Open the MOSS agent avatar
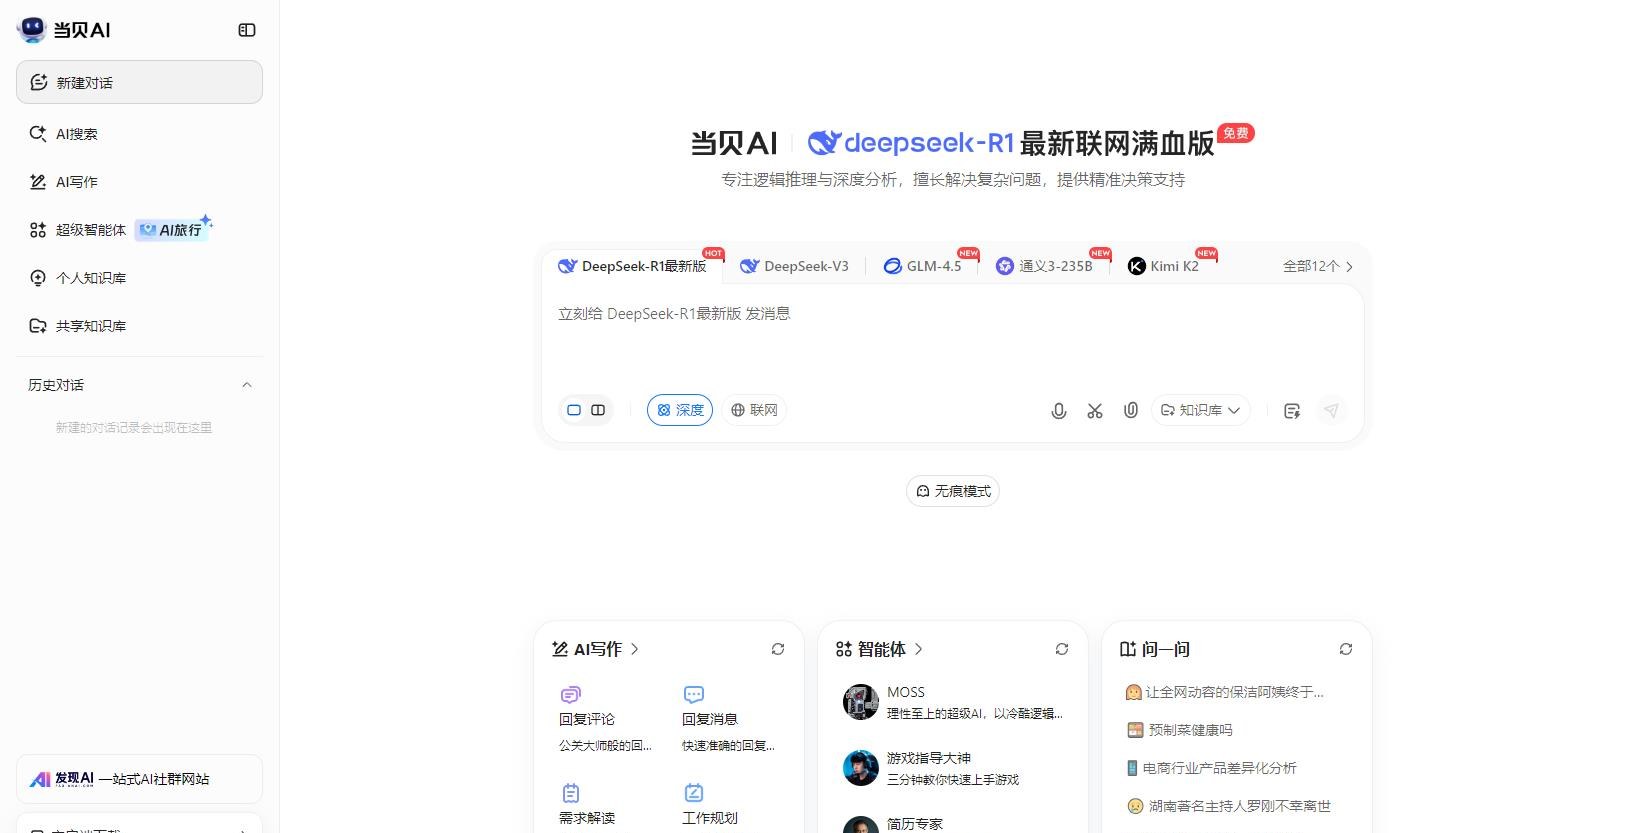Viewport: 1628px width, 833px height. pyautogui.click(x=861, y=702)
